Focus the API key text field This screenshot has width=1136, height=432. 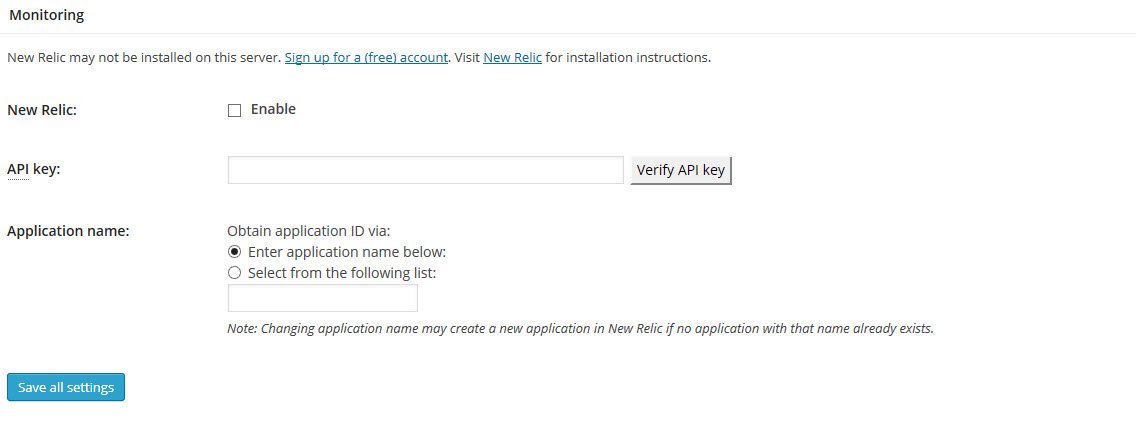coord(425,170)
